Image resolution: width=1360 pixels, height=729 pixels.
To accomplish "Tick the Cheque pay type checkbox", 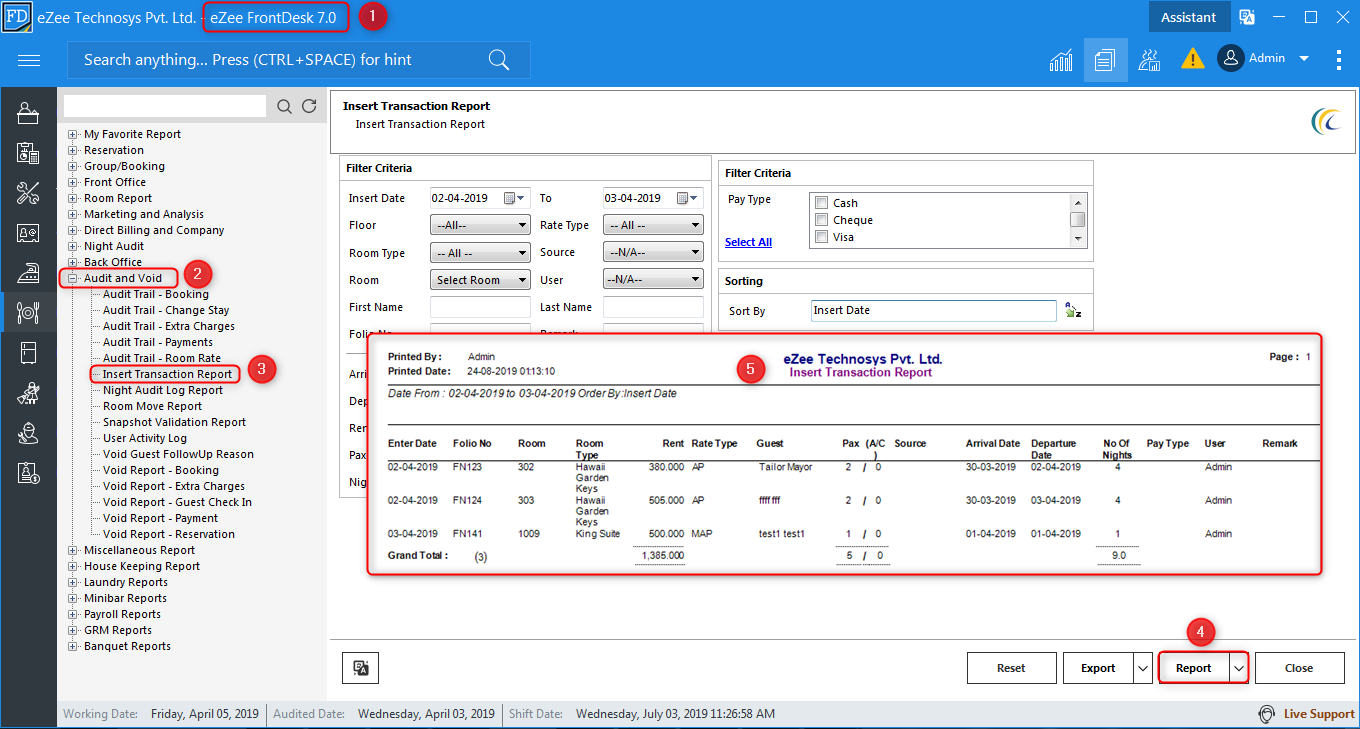I will (822, 220).
